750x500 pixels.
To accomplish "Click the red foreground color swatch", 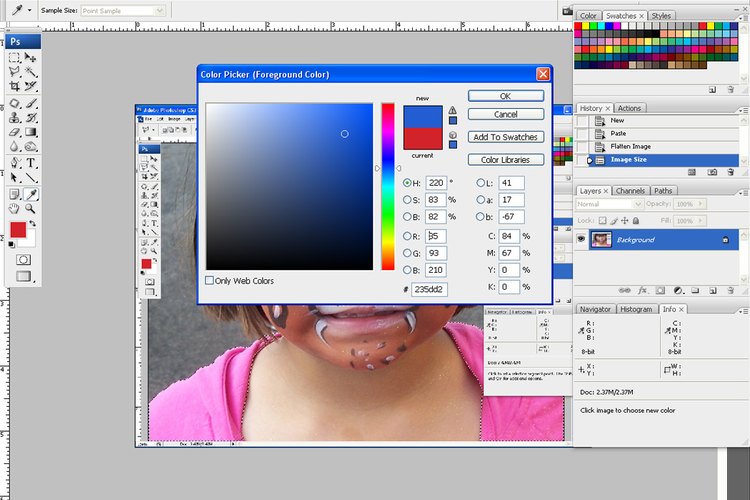I will (18, 230).
